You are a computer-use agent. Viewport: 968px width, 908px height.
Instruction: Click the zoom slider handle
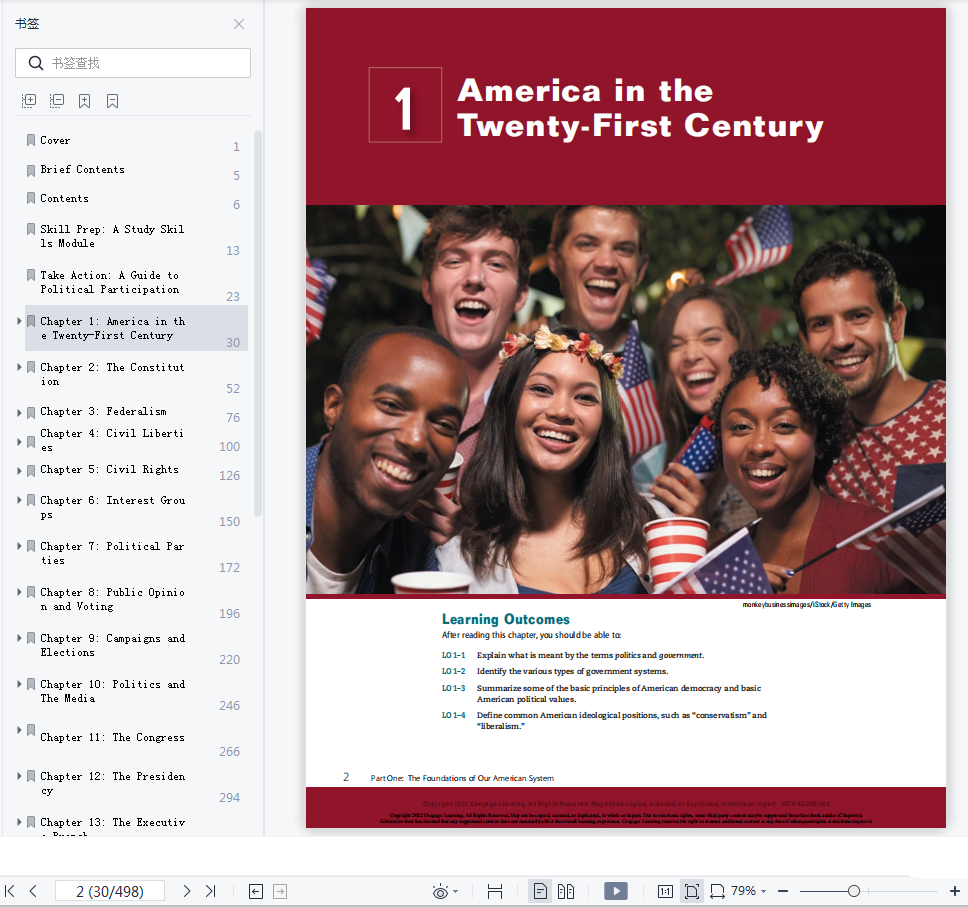click(x=854, y=891)
